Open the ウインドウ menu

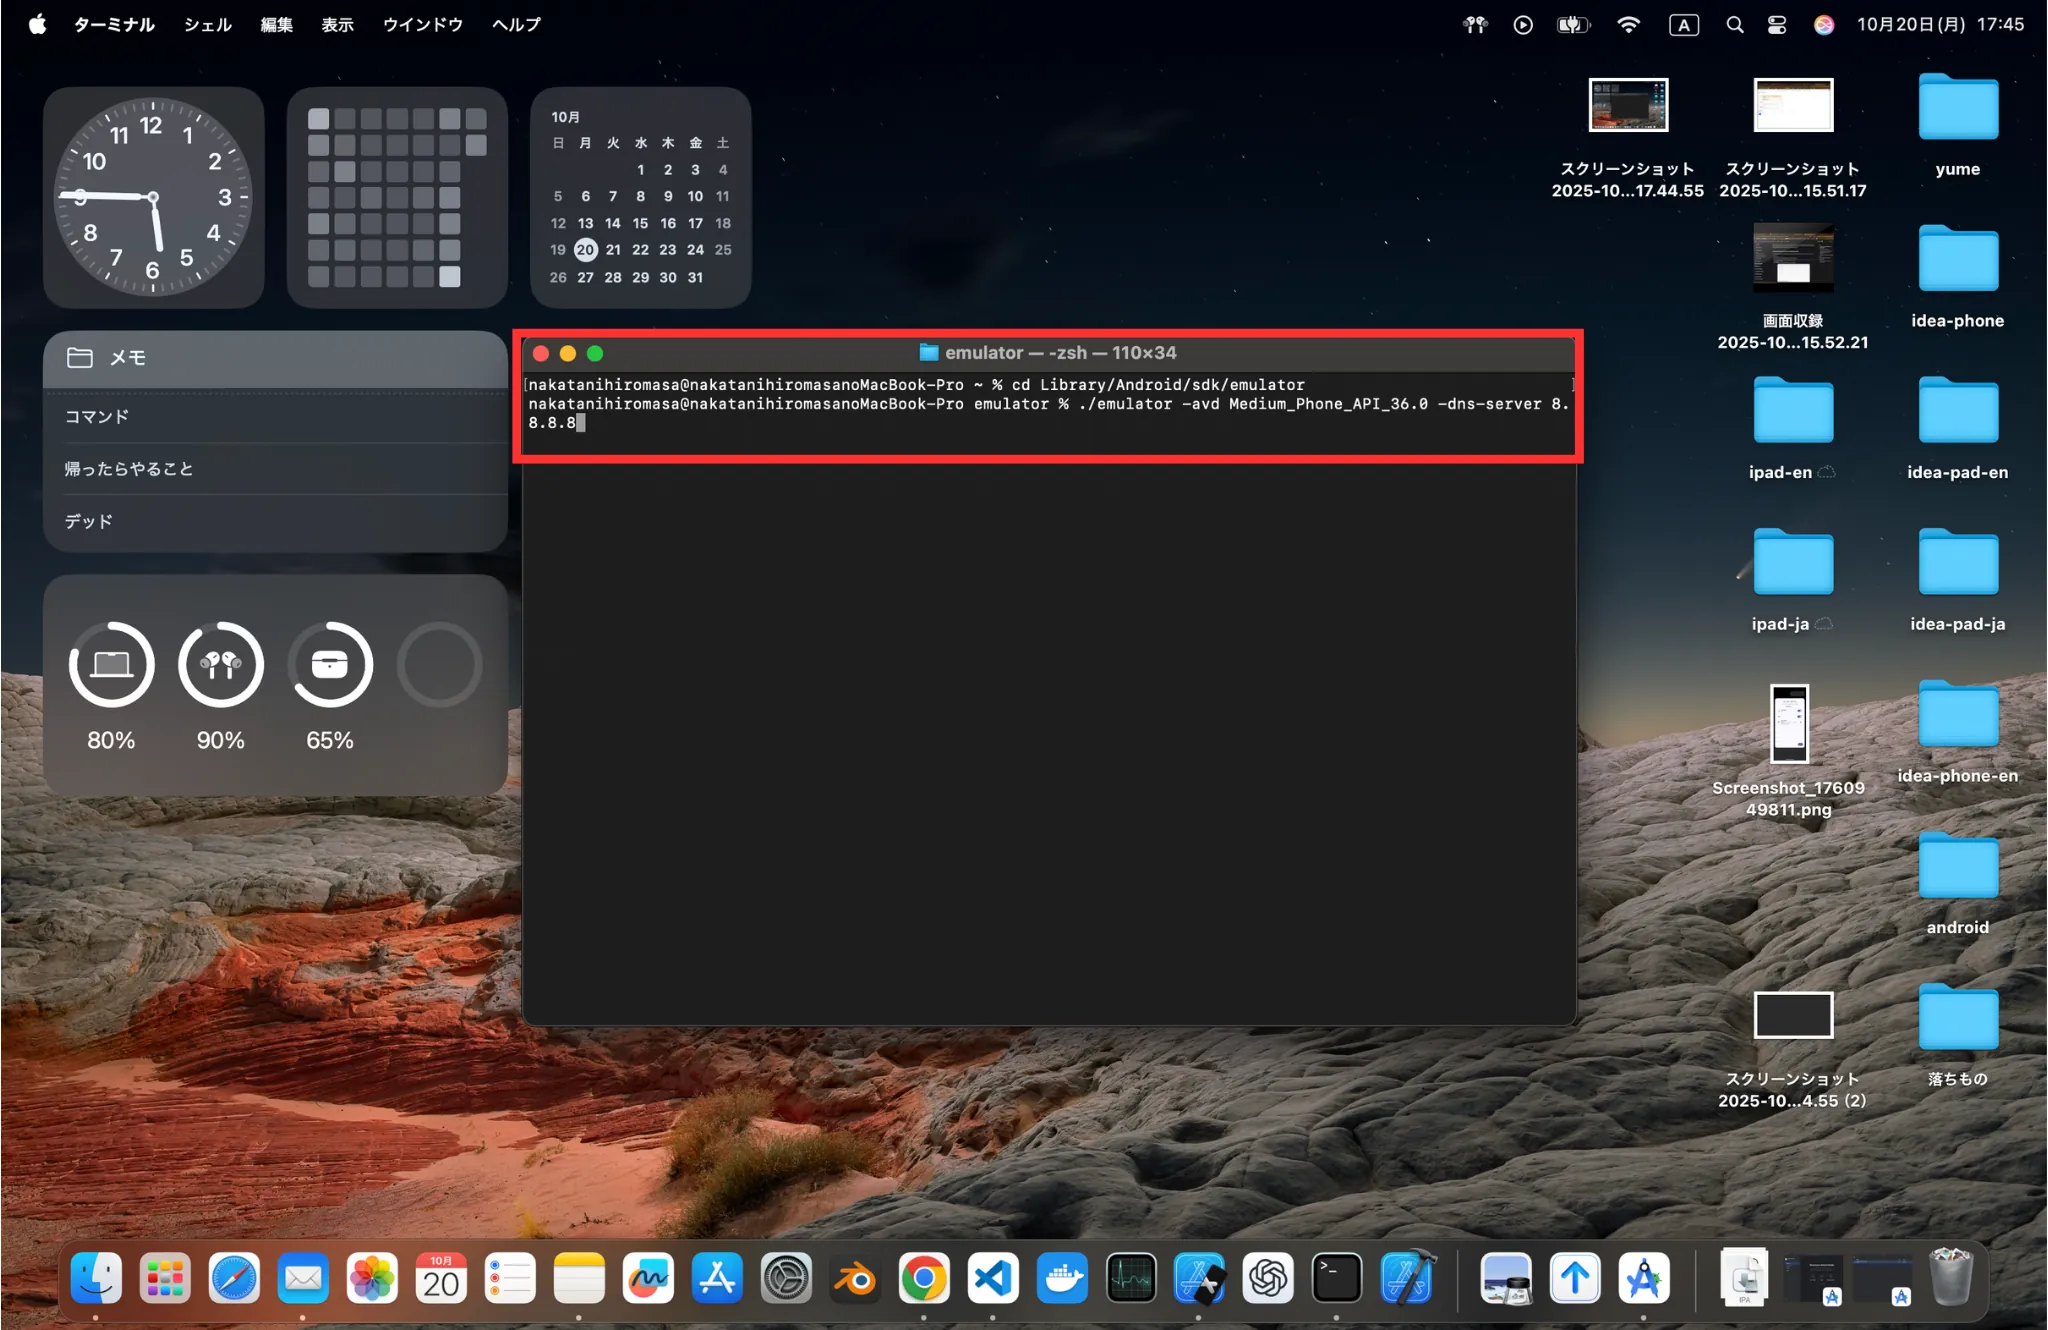pos(422,25)
